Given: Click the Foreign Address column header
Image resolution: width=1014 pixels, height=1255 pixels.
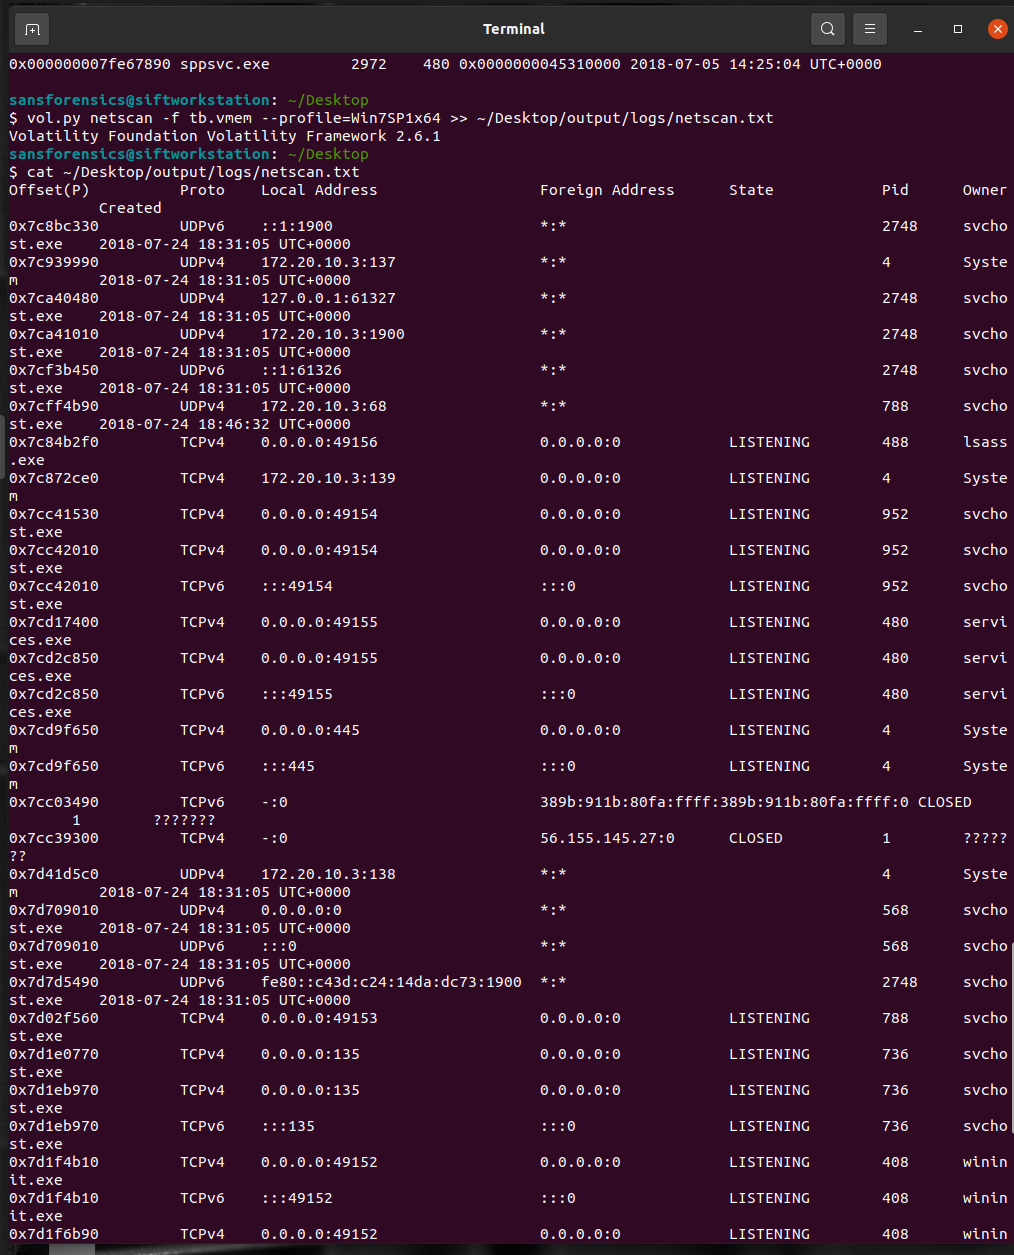Looking at the screenshot, I should [x=607, y=190].
